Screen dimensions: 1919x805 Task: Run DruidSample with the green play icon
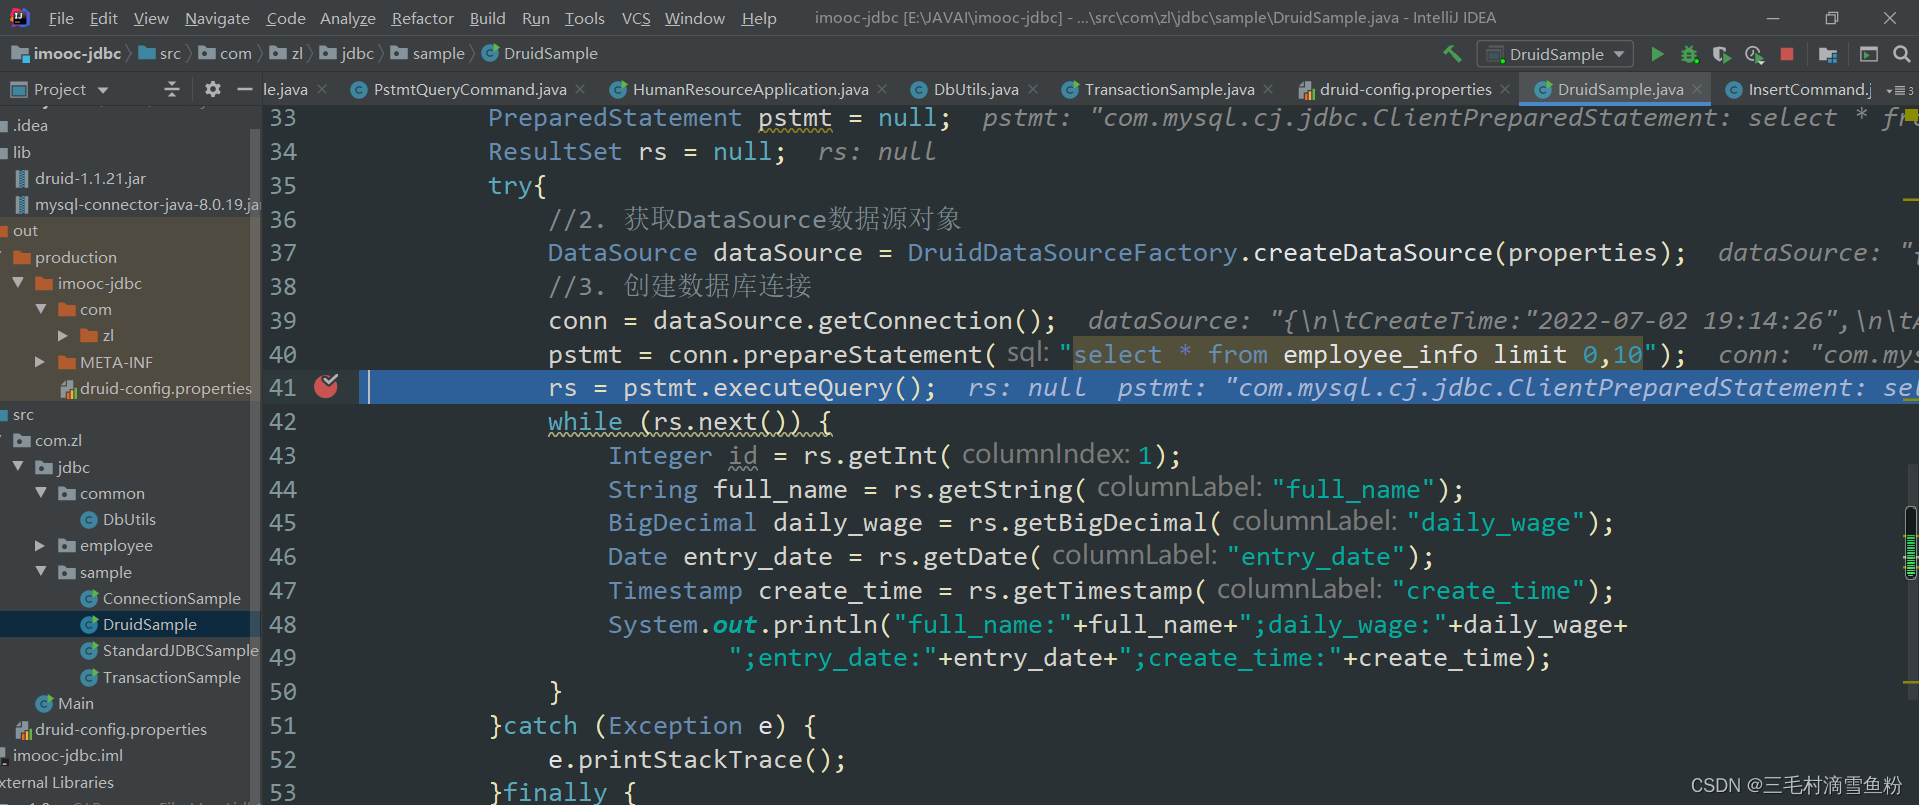pos(1657,54)
